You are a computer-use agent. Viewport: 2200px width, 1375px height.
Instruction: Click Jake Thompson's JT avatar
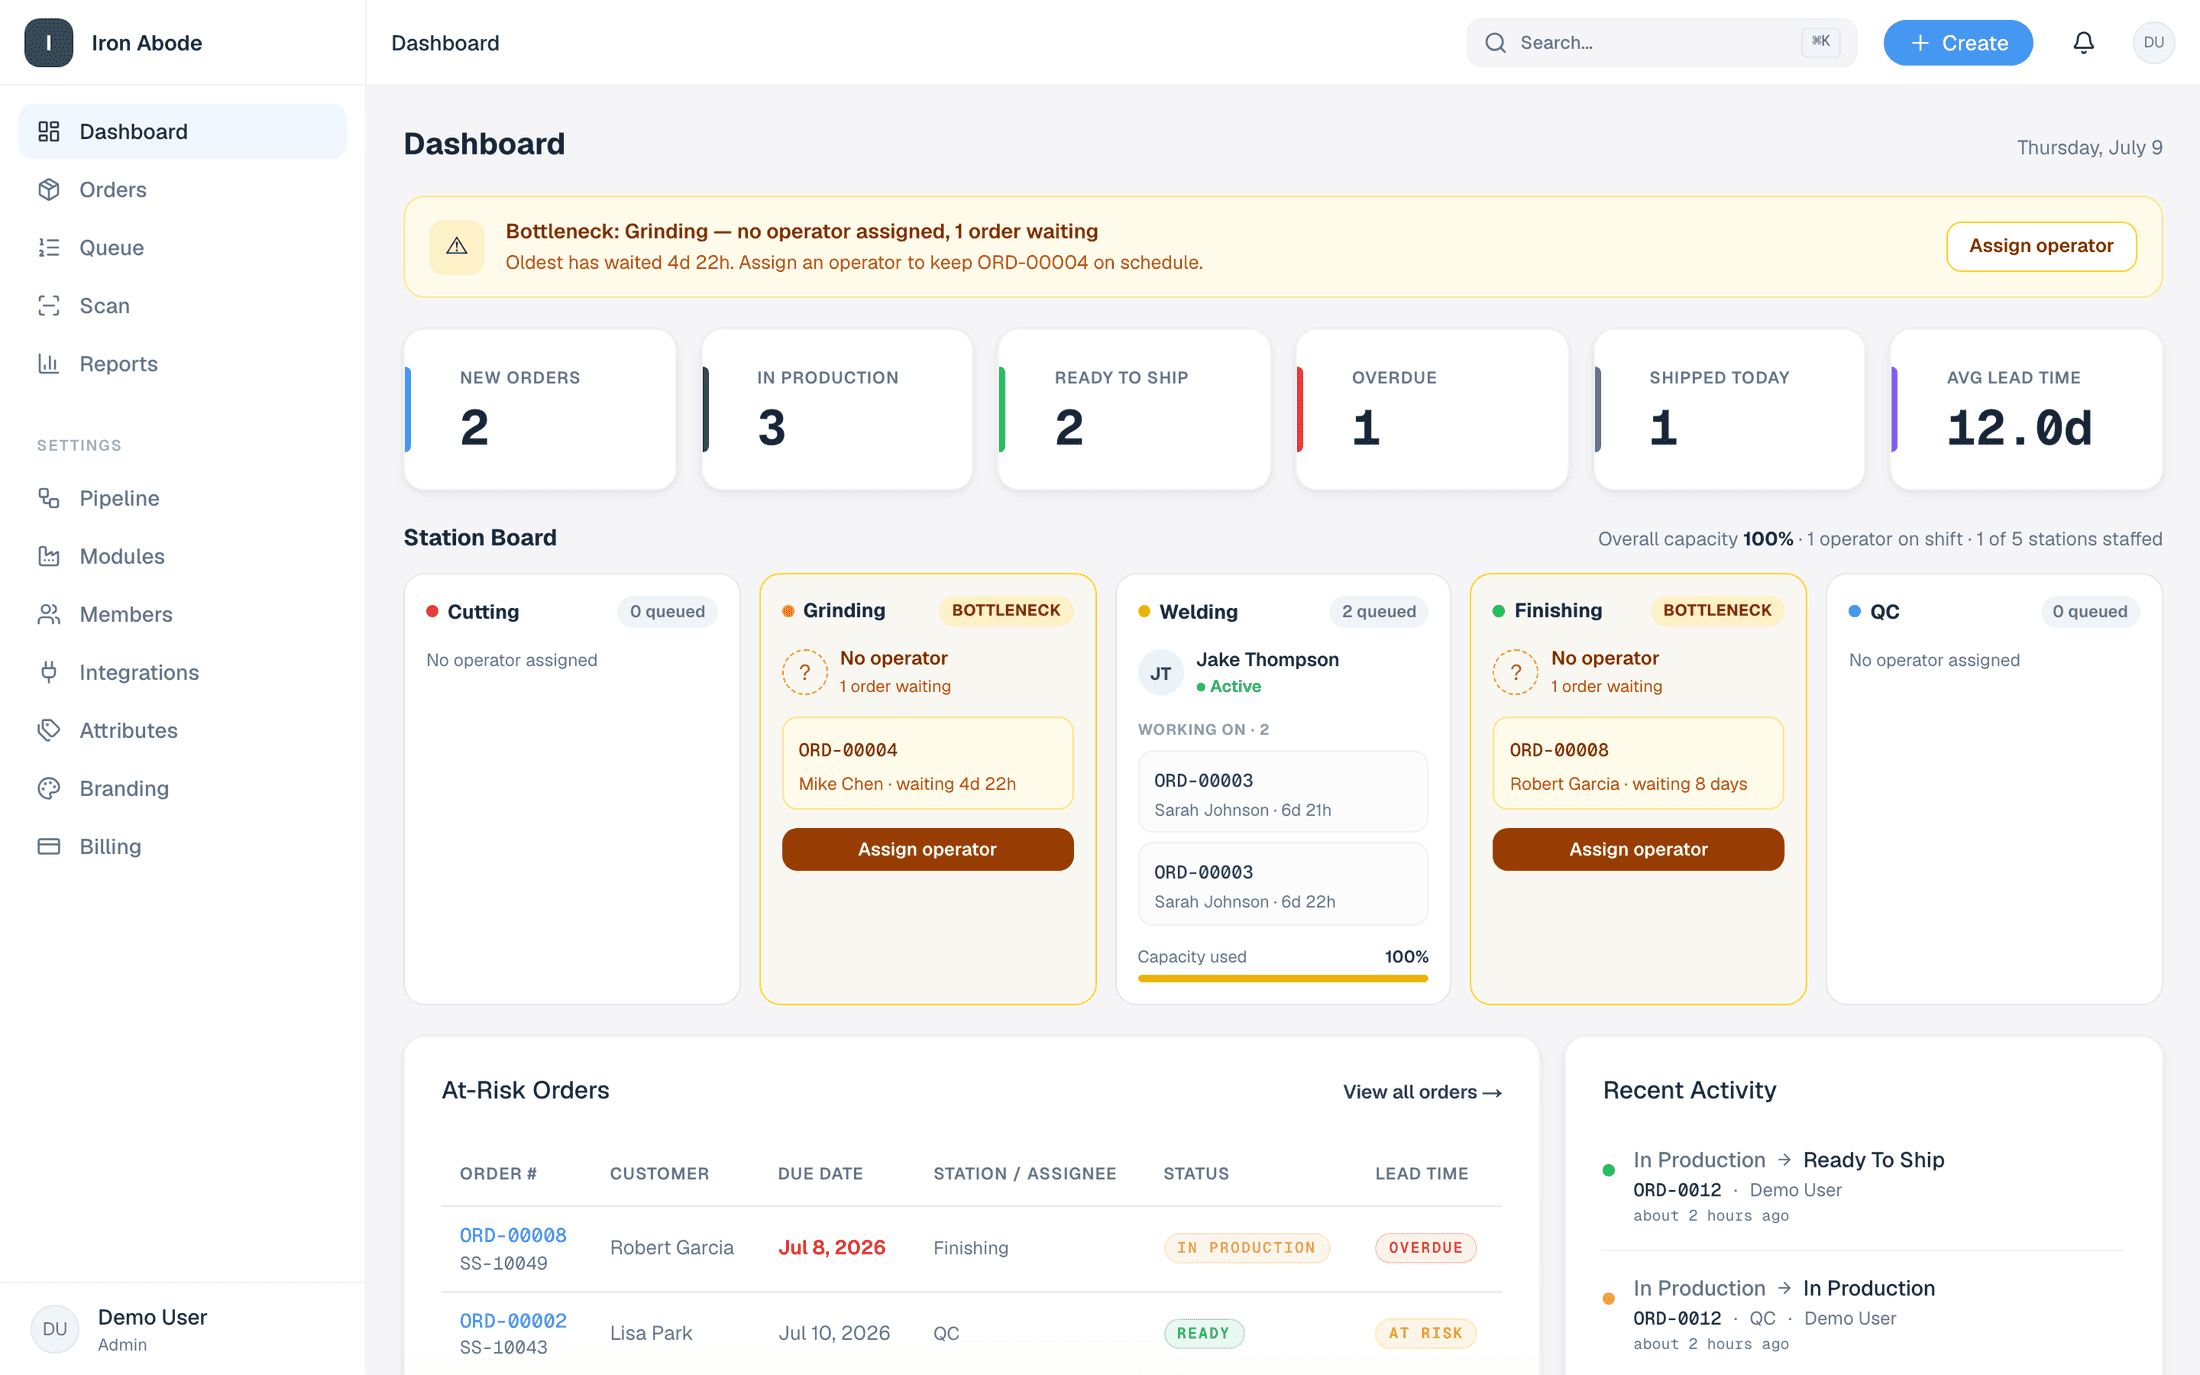point(1160,673)
